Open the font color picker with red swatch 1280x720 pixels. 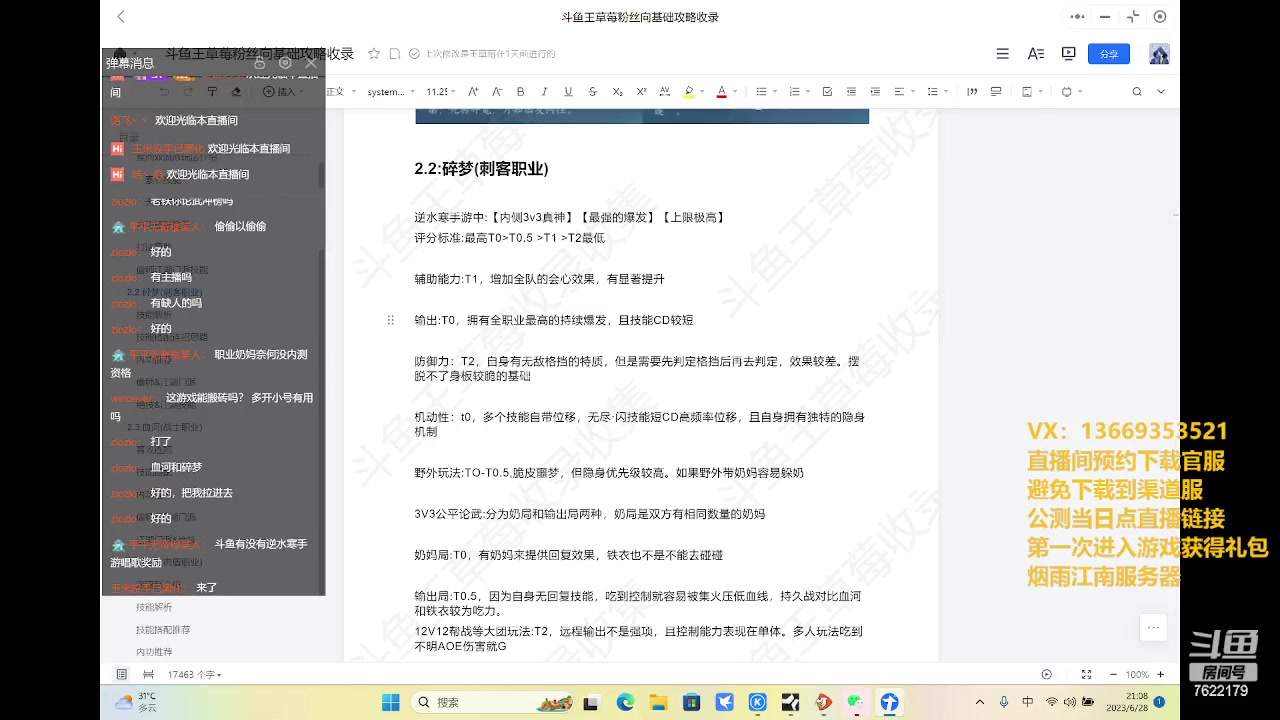tap(721, 91)
